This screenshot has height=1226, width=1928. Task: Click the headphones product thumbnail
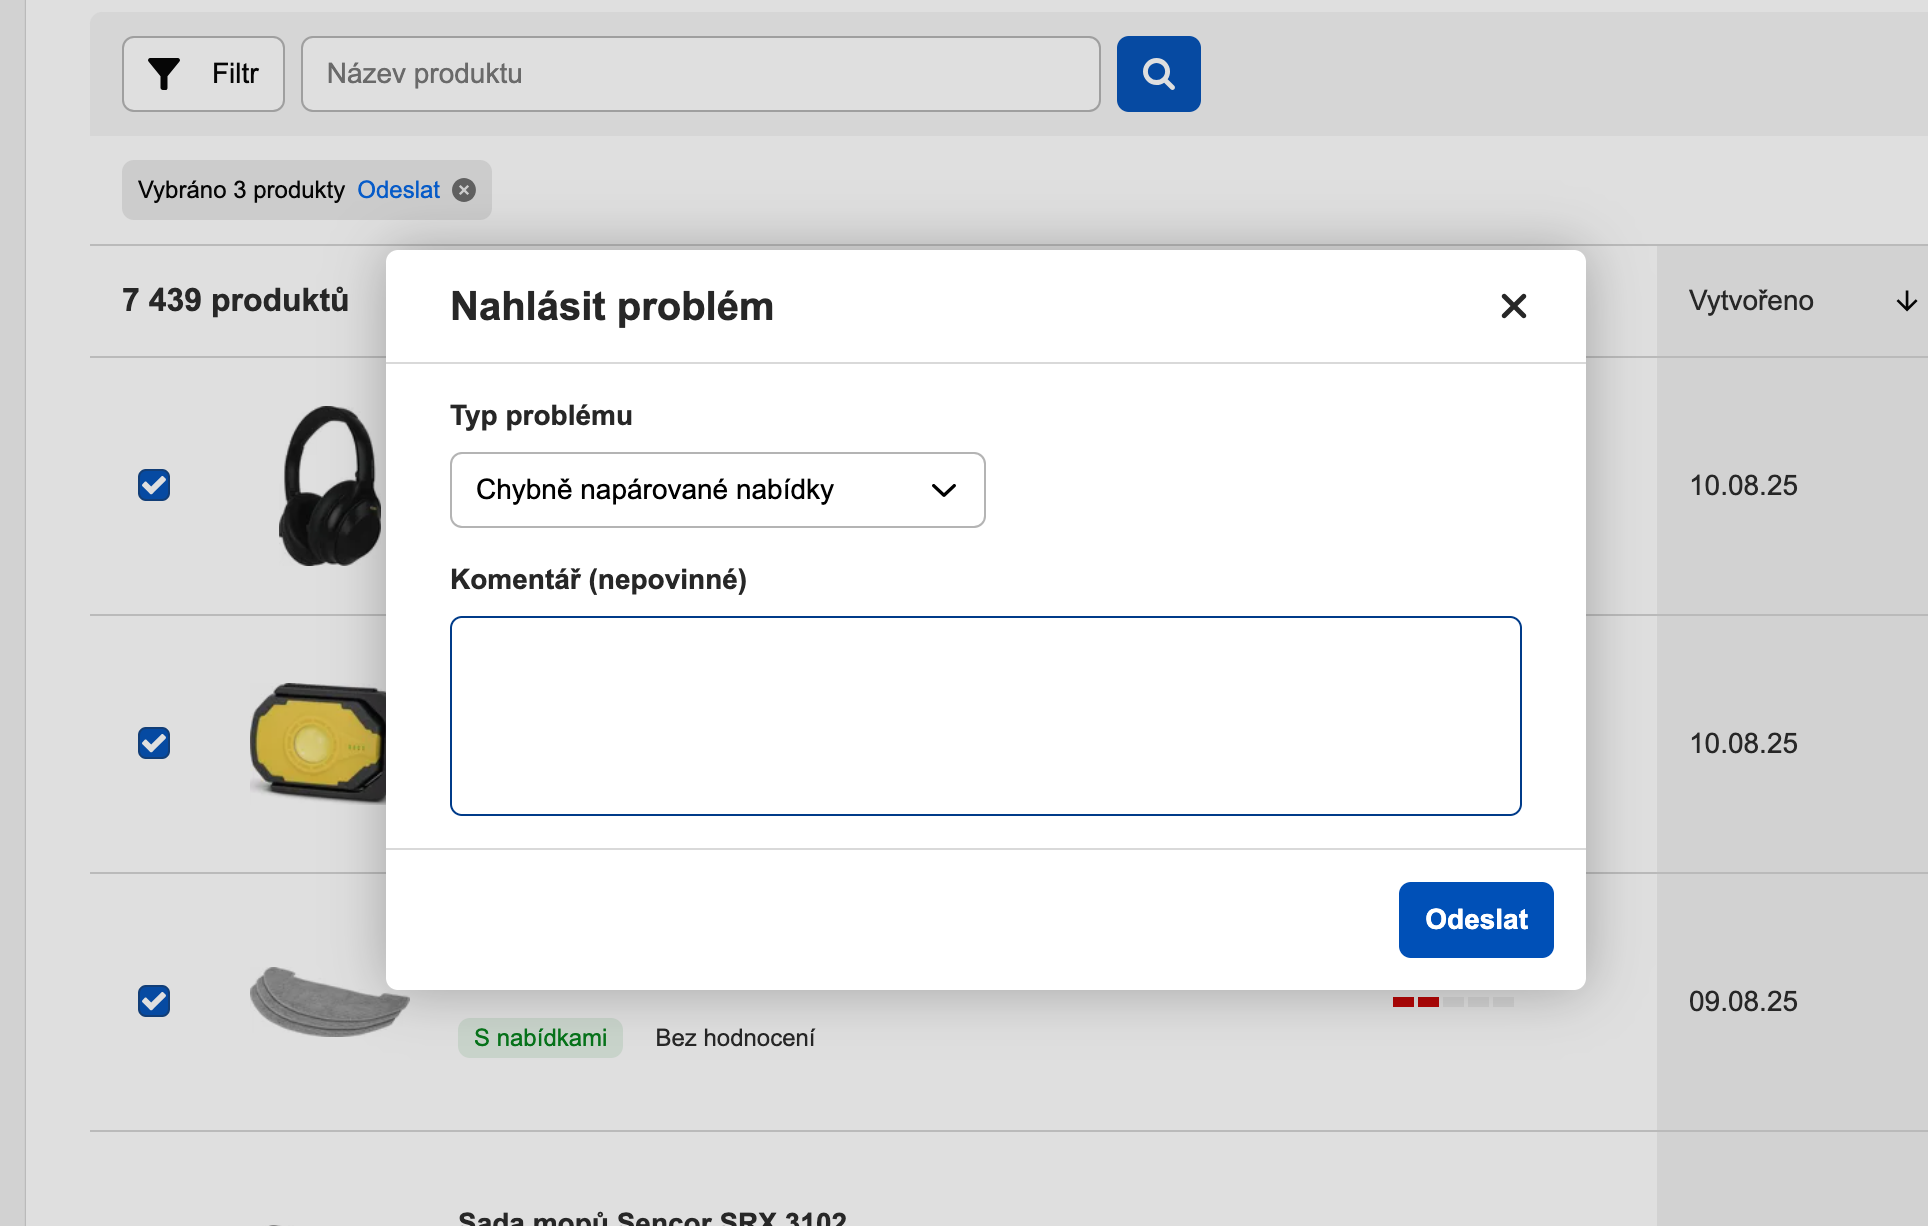330,485
